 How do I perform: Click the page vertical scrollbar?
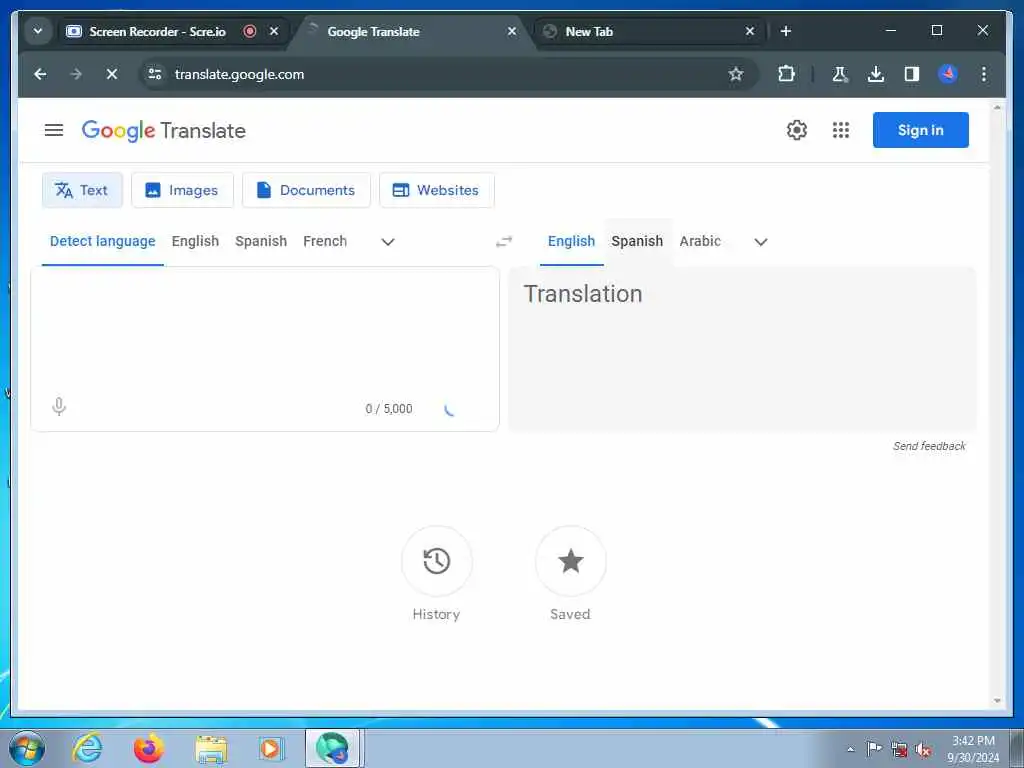pyautogui.click(x=997, y=404)
